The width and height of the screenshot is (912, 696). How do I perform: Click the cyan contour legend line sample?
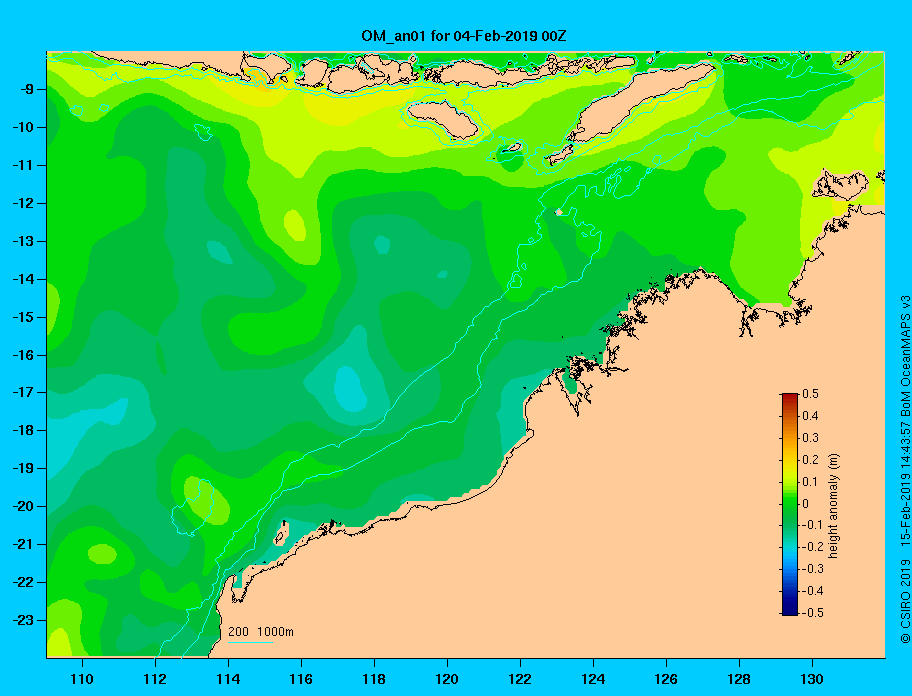250,642
